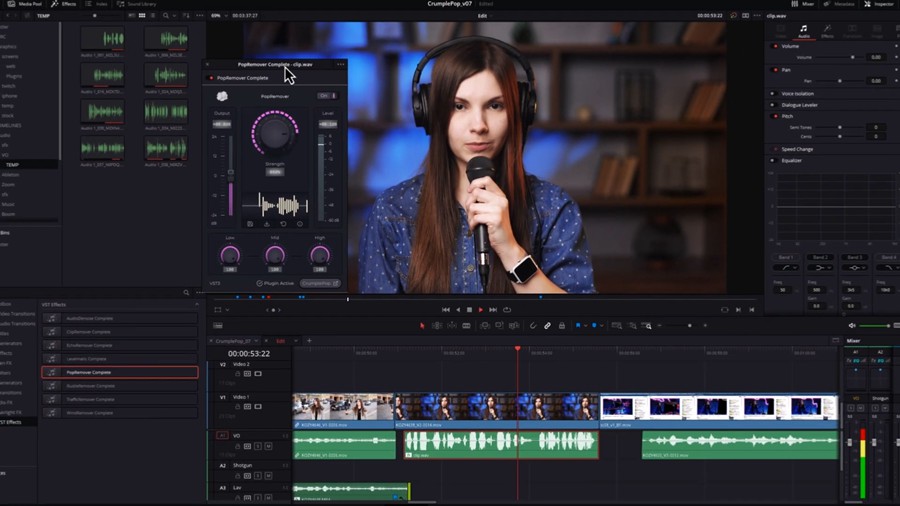Open CrumplePop_07 timeline tab dropdown

pyautogui.click(x=257, y=341)
